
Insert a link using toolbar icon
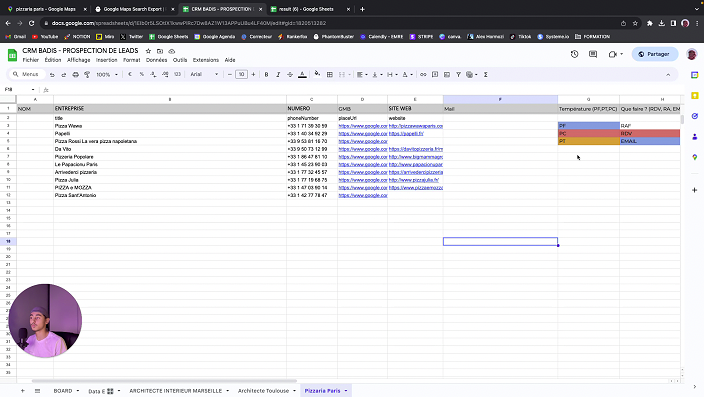(423, 75)
